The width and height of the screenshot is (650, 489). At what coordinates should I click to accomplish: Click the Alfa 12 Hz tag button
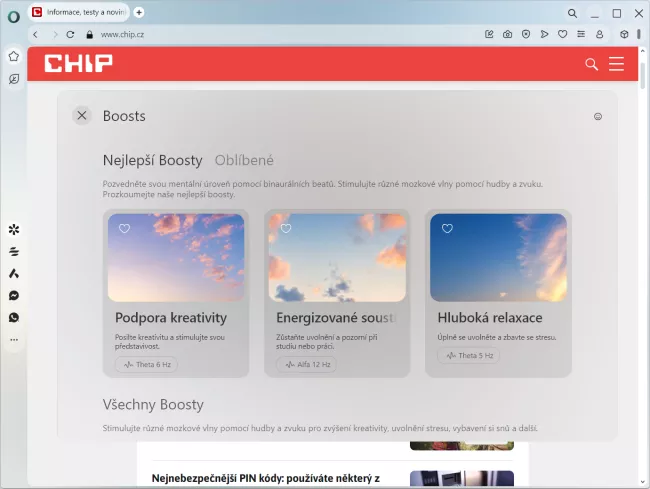pos(306,365)
